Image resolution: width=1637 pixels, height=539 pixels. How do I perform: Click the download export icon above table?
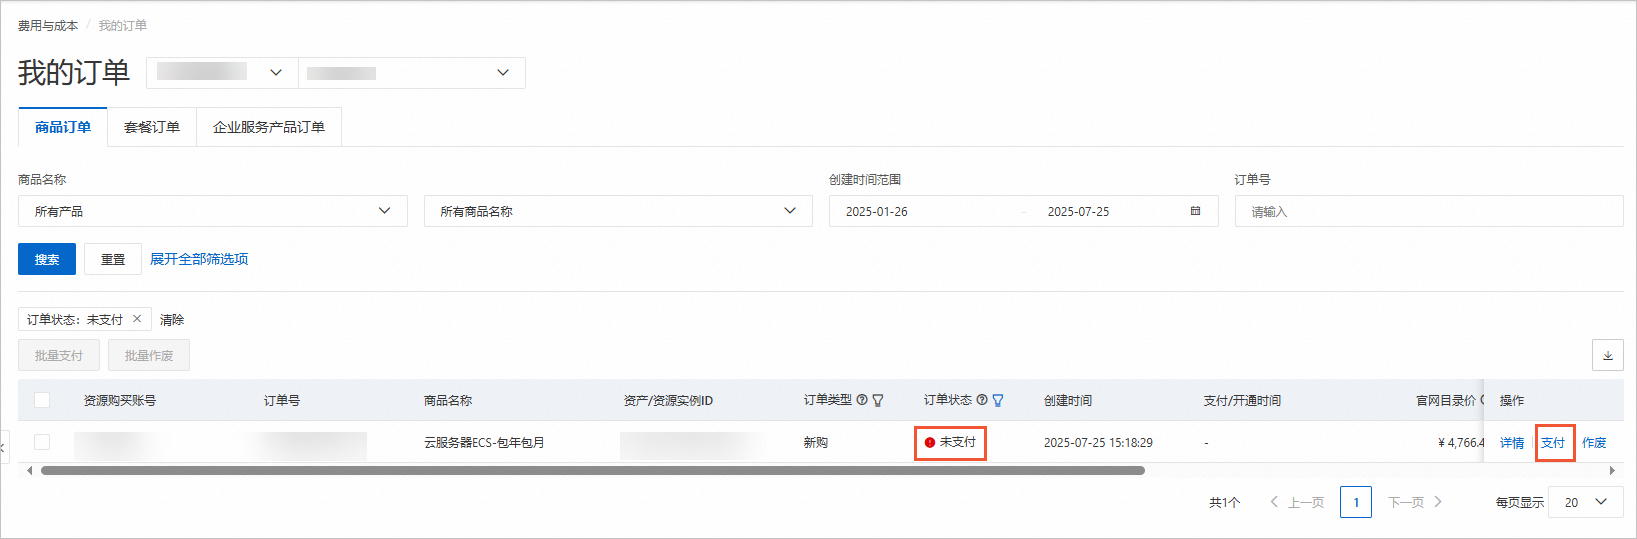1608,355
